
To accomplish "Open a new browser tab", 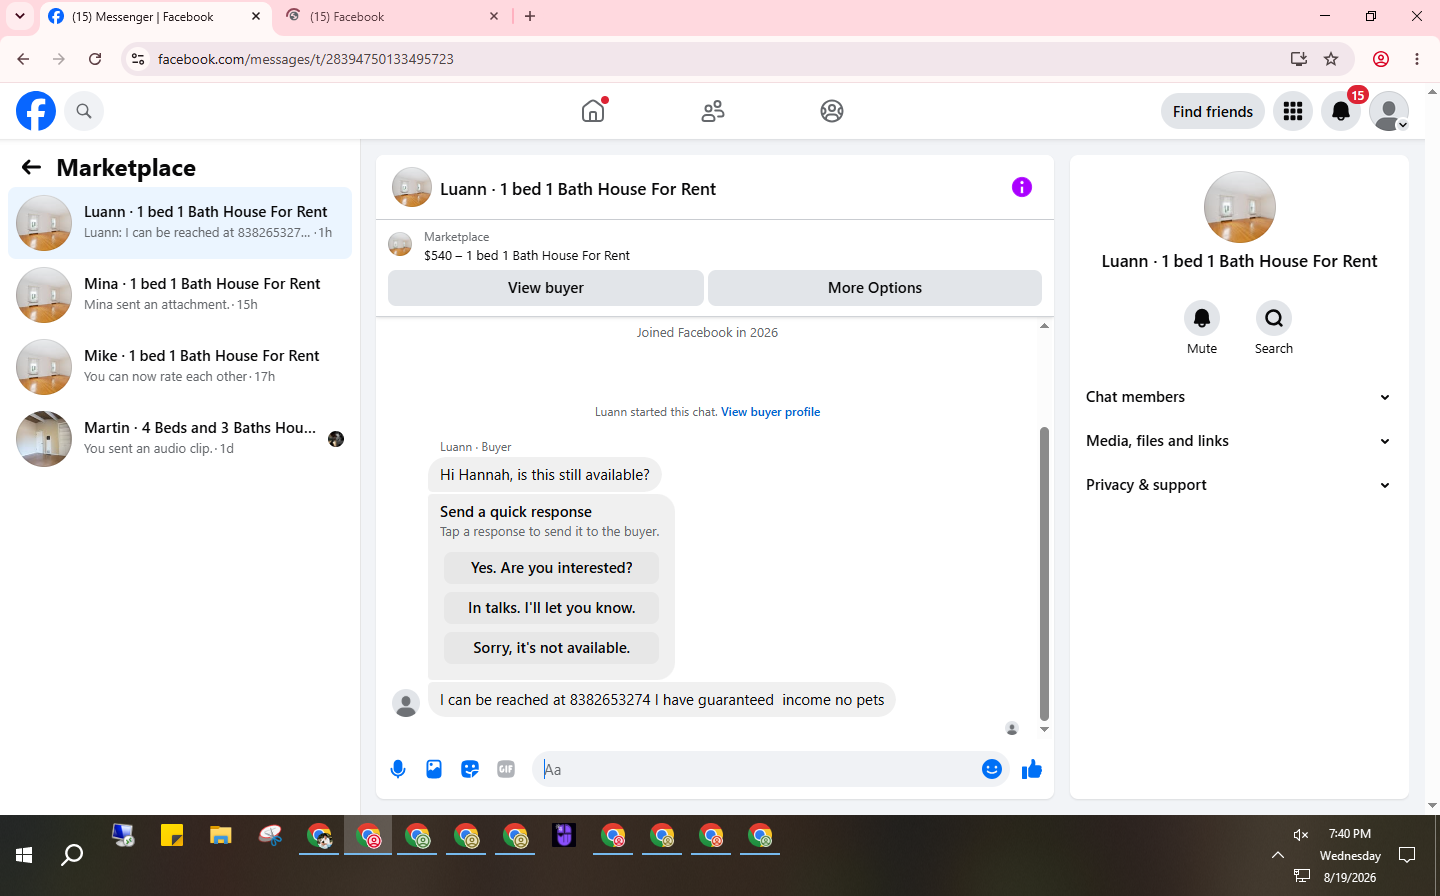I will (530, 16).
